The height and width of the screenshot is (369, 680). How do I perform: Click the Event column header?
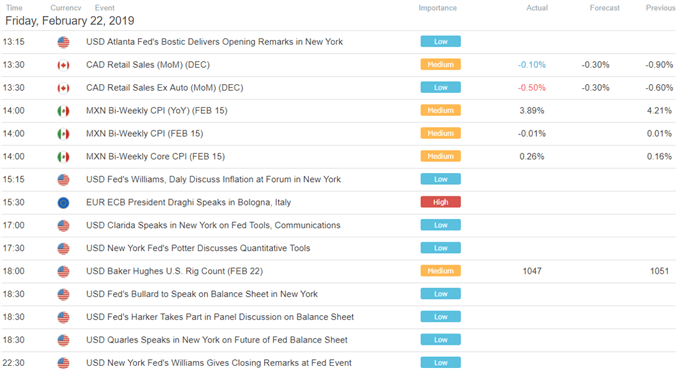[x=105, y=8]
